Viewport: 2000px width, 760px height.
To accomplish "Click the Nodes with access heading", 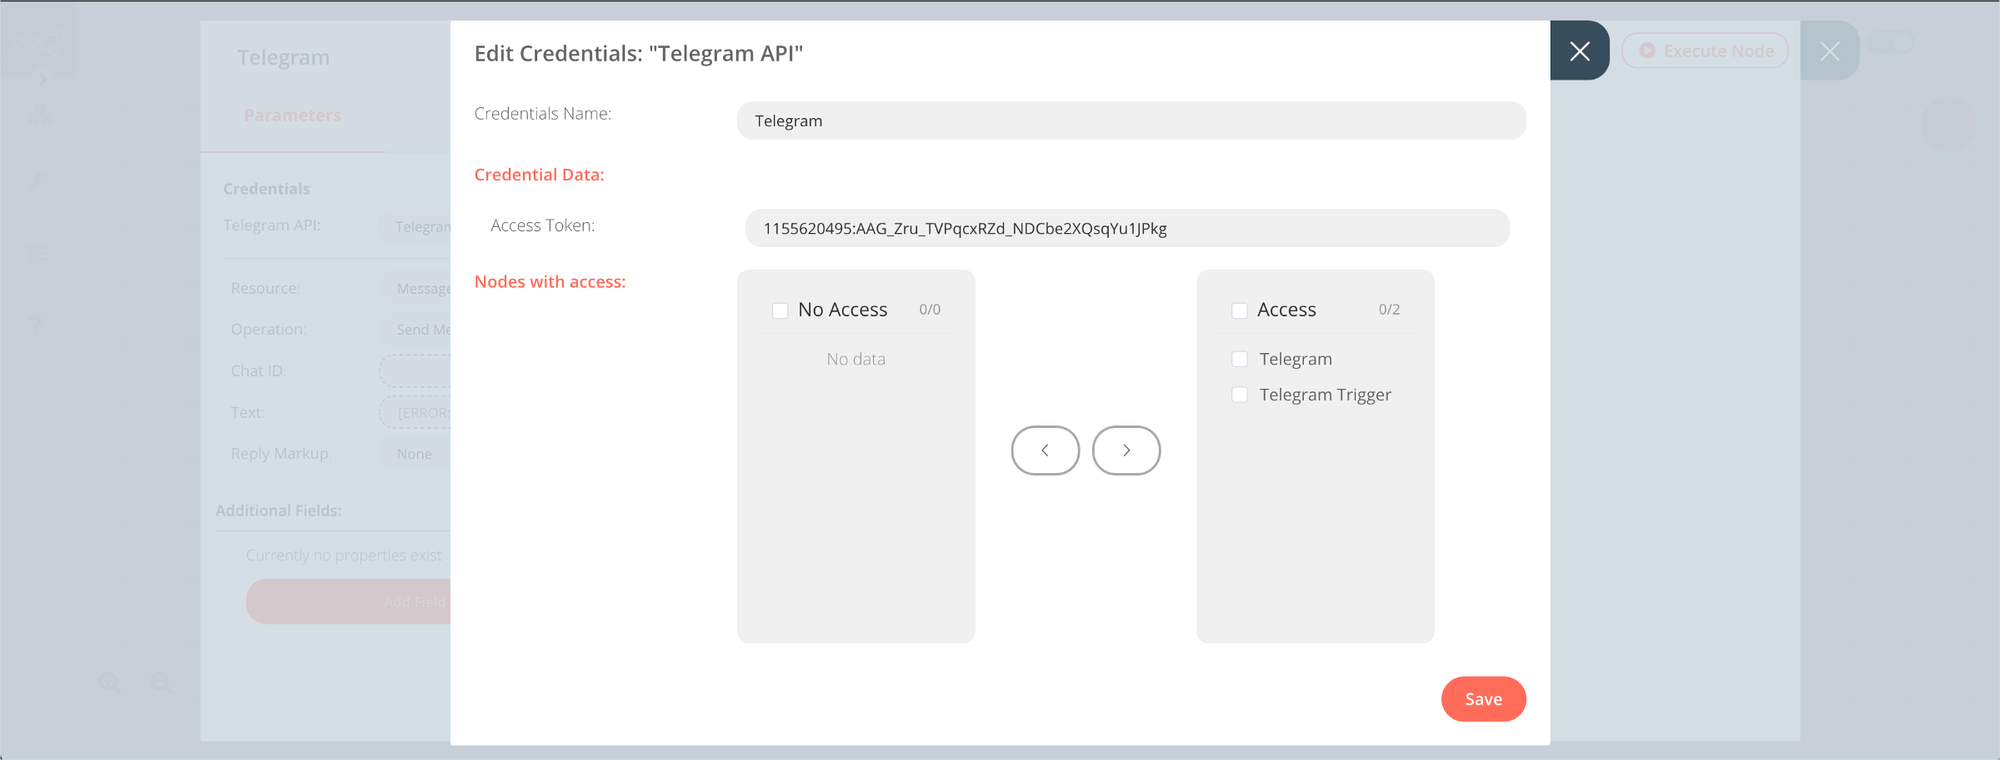I will [550, 282].
